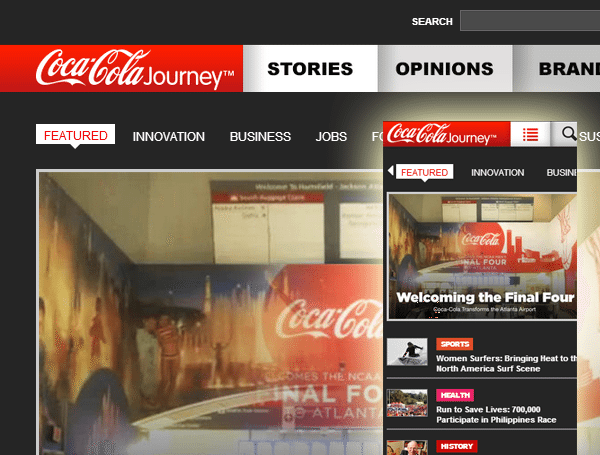Open the mobile magnifier search icon

(569, 134)
